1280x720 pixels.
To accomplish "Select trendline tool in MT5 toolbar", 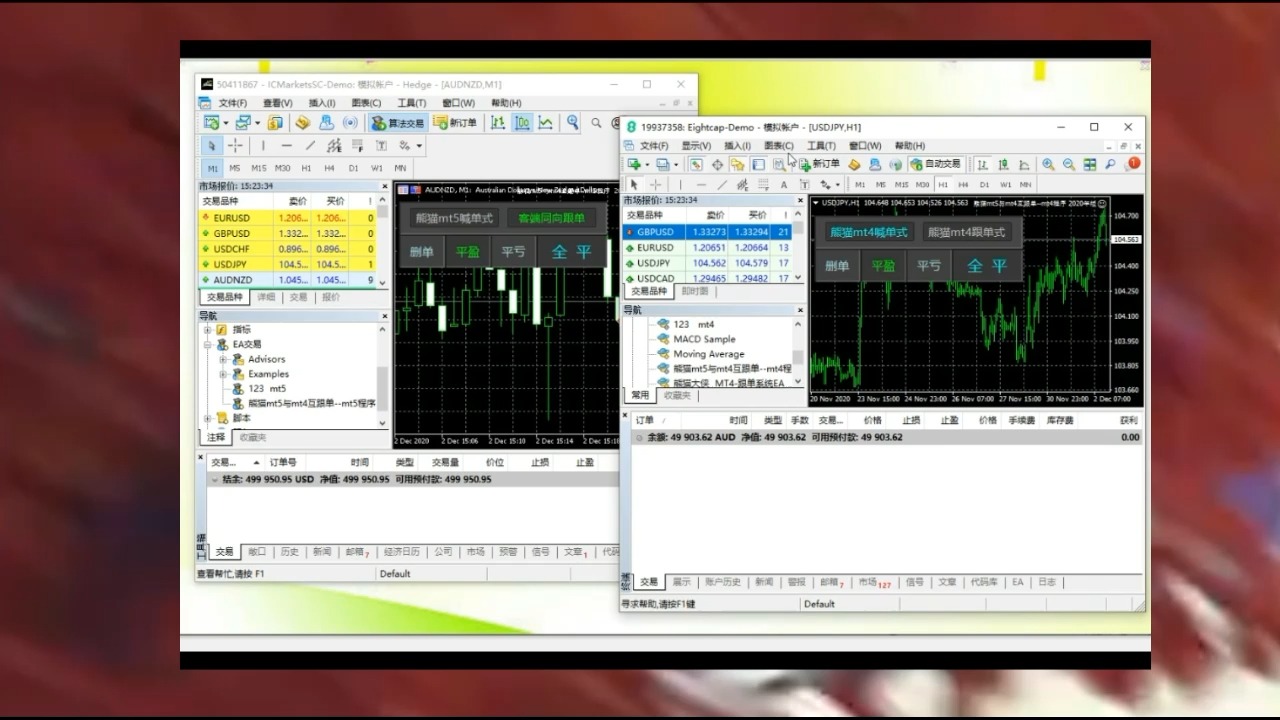I will (x=310, y=146).
